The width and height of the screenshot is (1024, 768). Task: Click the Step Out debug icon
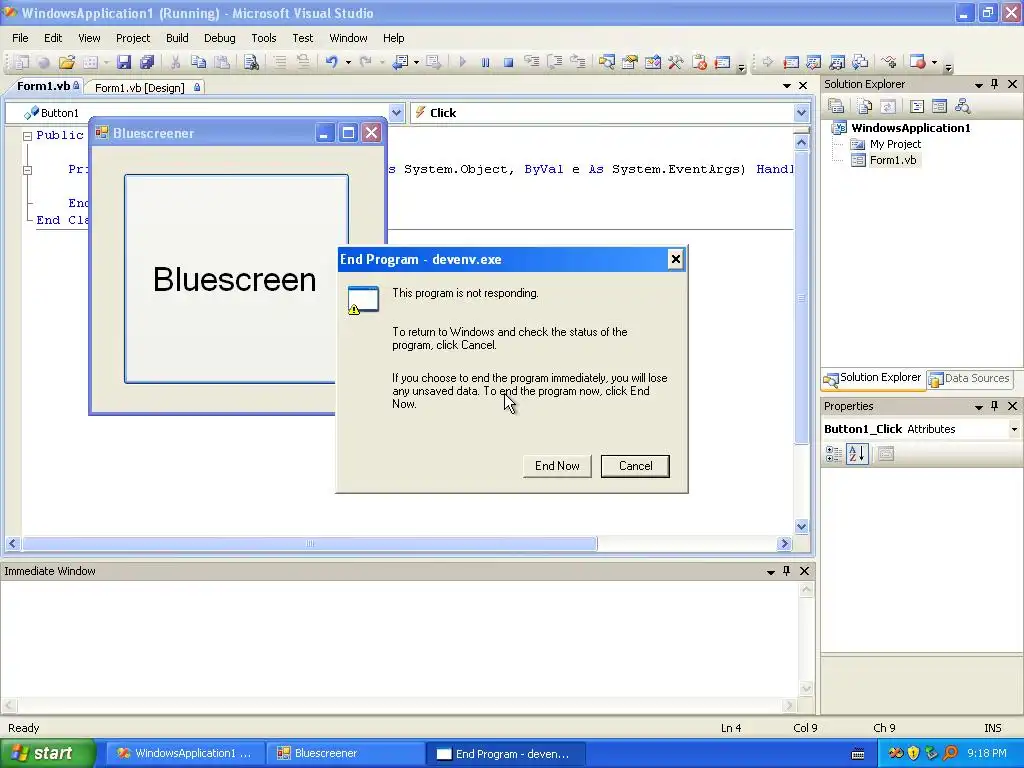point(578,62)
